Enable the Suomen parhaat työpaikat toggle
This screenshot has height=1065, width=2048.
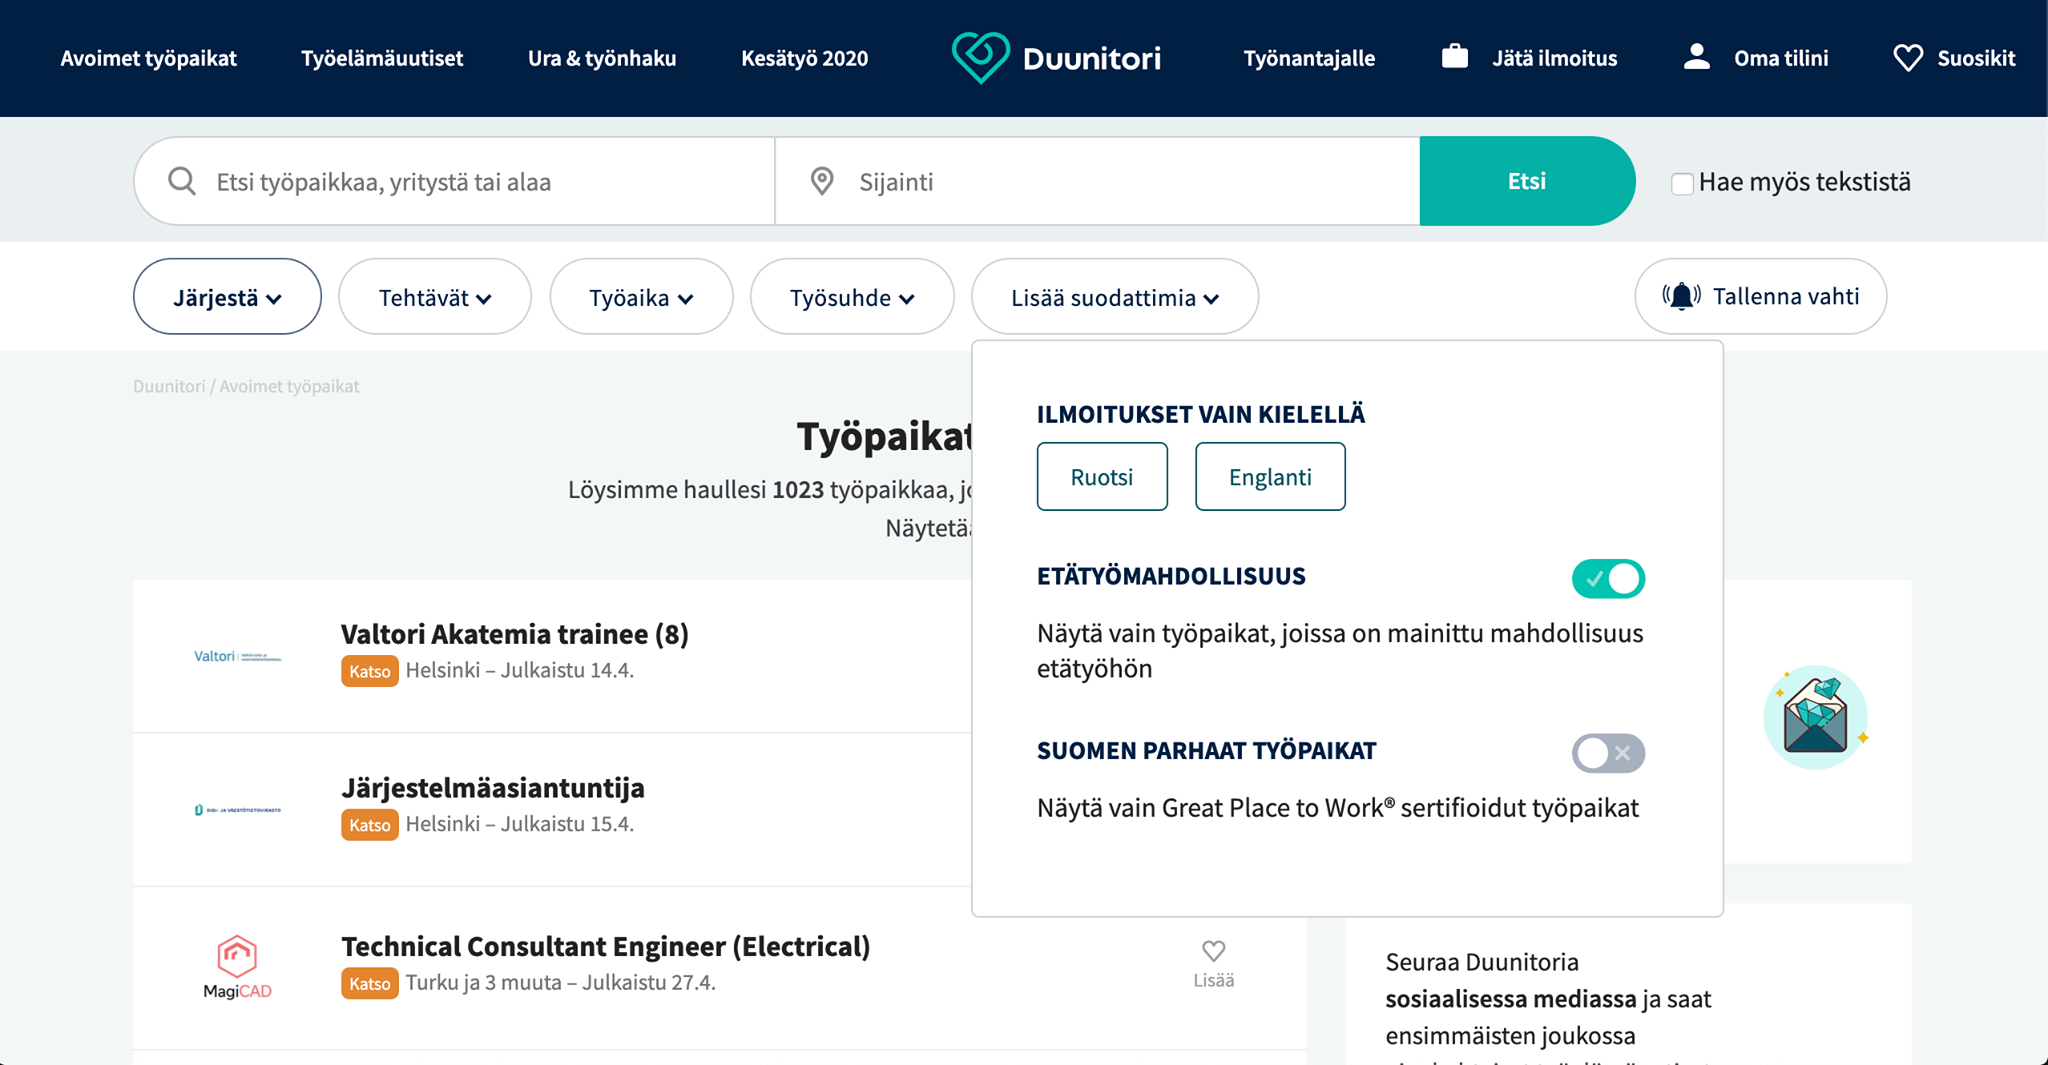click(x=1608, y=753)
